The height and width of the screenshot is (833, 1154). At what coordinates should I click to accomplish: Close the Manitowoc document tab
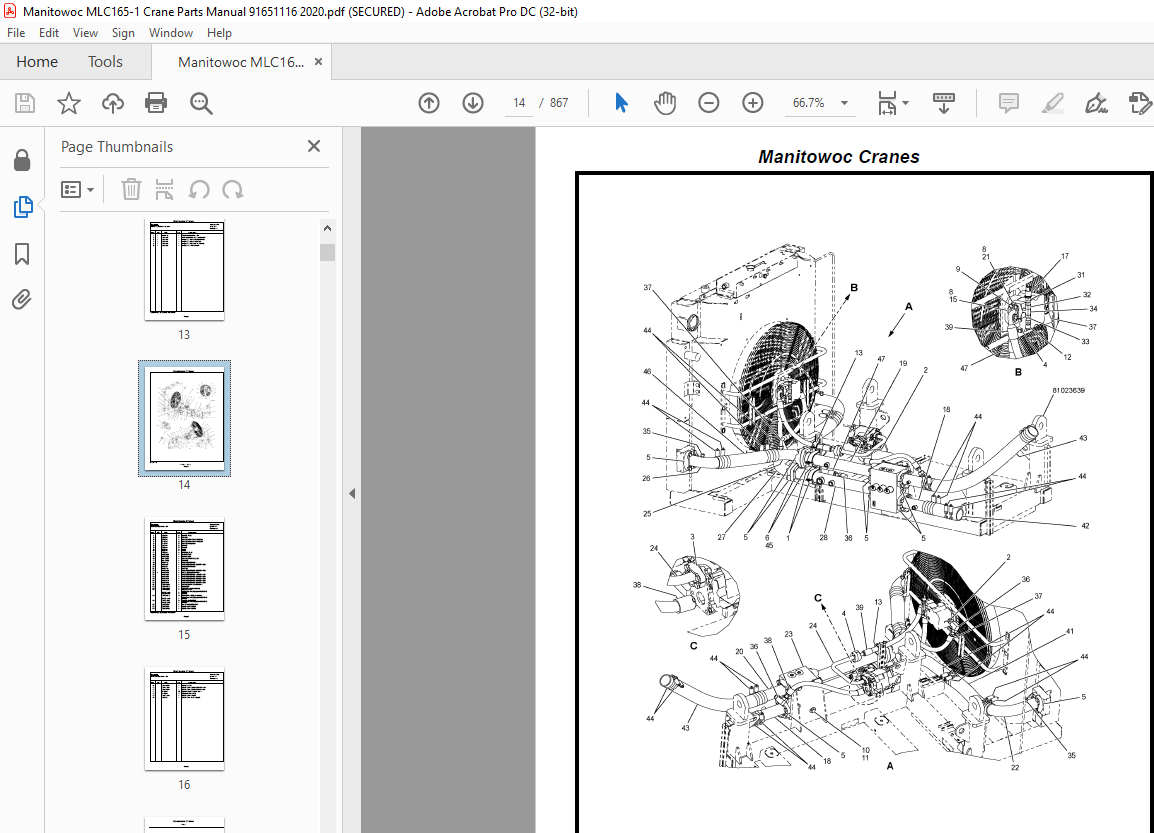(319, 62)
